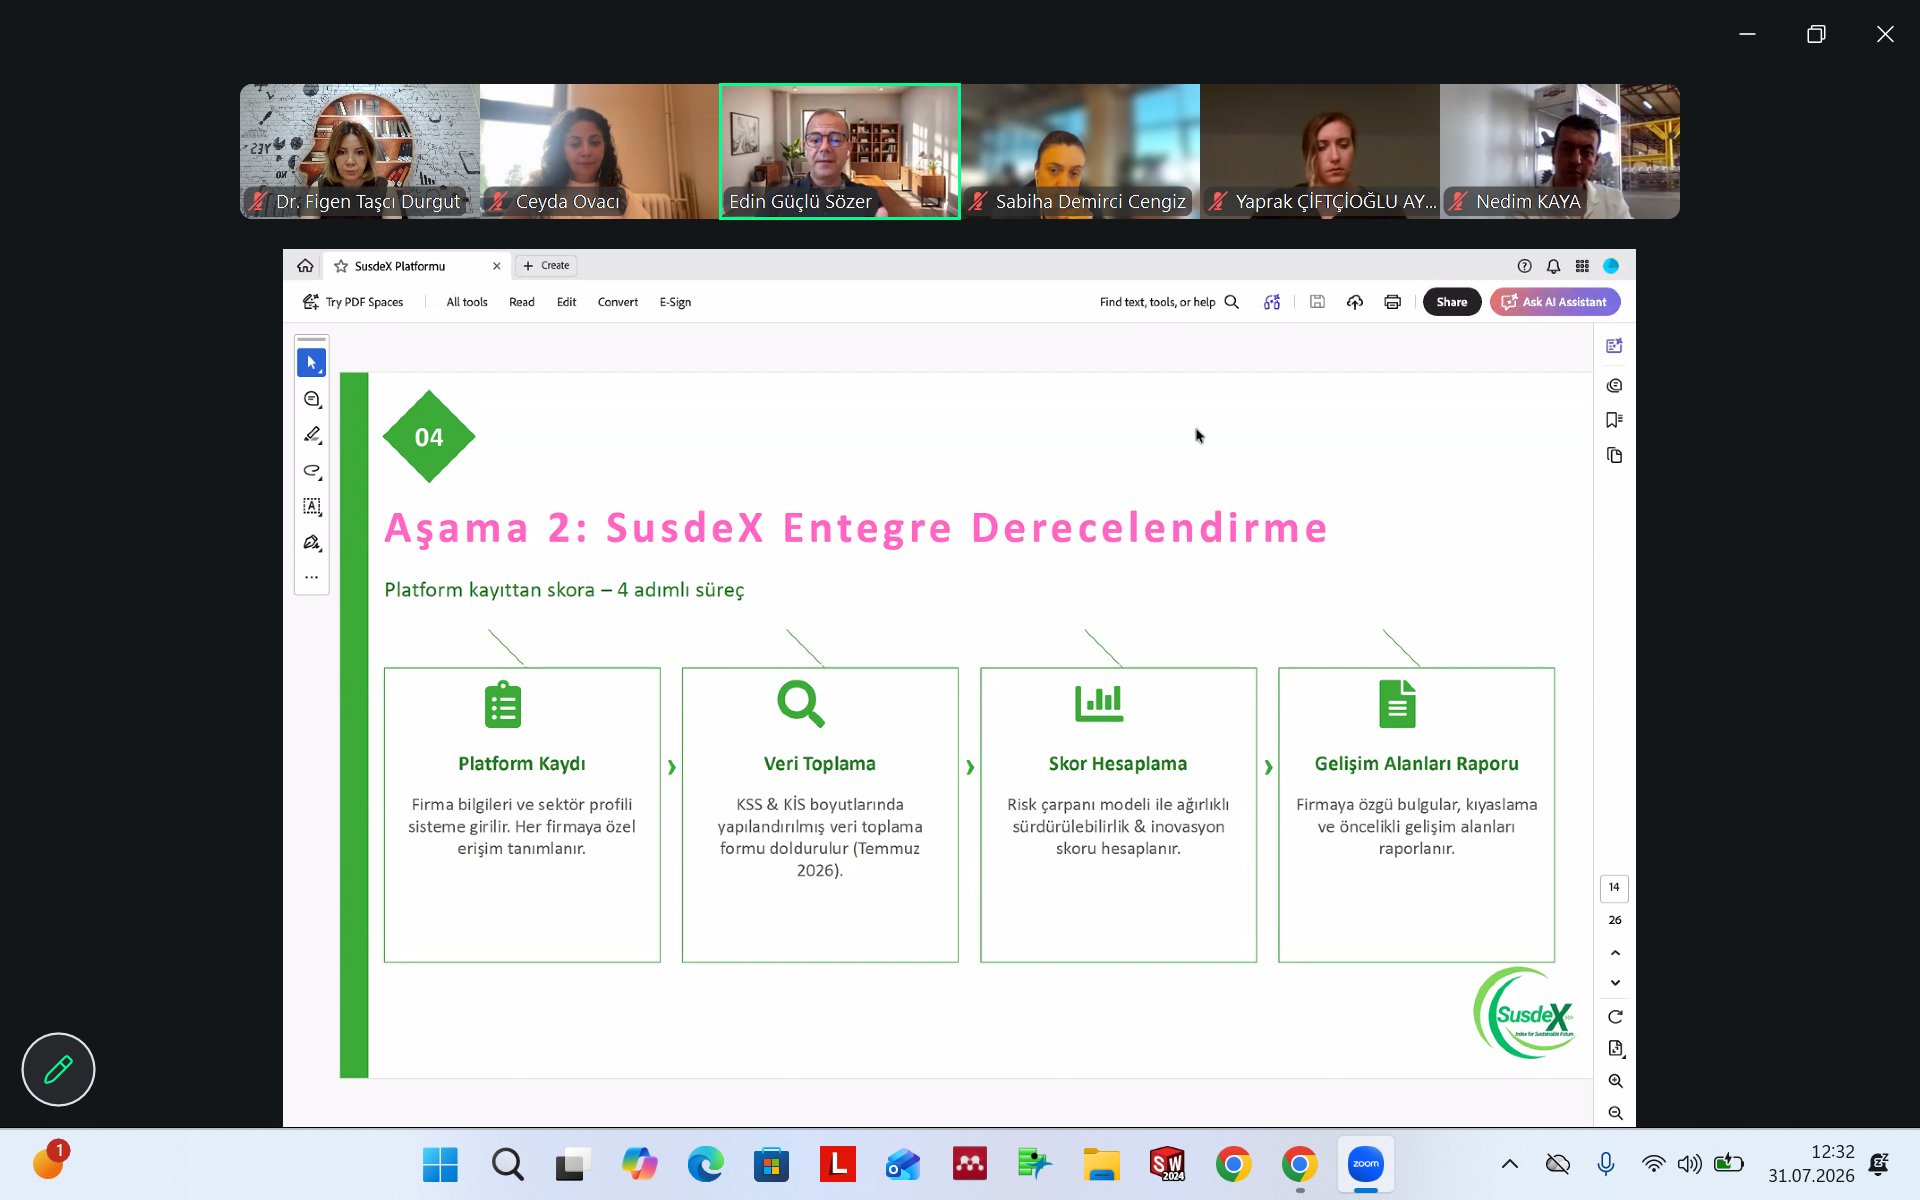Open File Explorer from the taskbar
This screenshot has height=1200, width=1920.
tap(1101, 1164)
